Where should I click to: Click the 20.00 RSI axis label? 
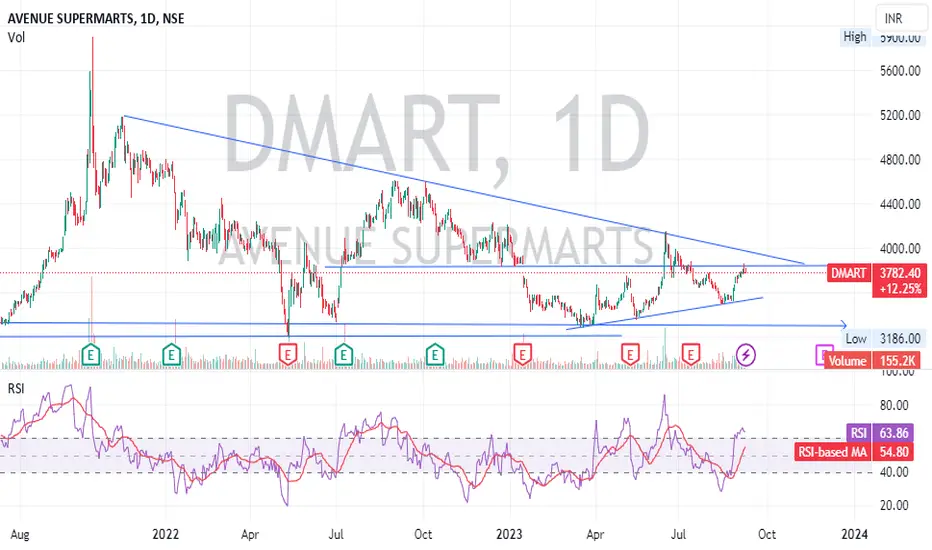893,505
